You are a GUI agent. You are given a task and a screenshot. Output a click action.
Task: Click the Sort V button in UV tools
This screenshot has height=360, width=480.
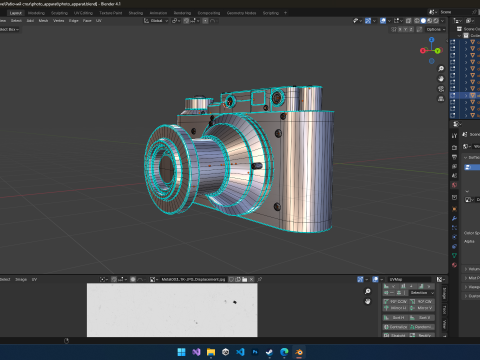pyautogui.click(x=422, y=318)
